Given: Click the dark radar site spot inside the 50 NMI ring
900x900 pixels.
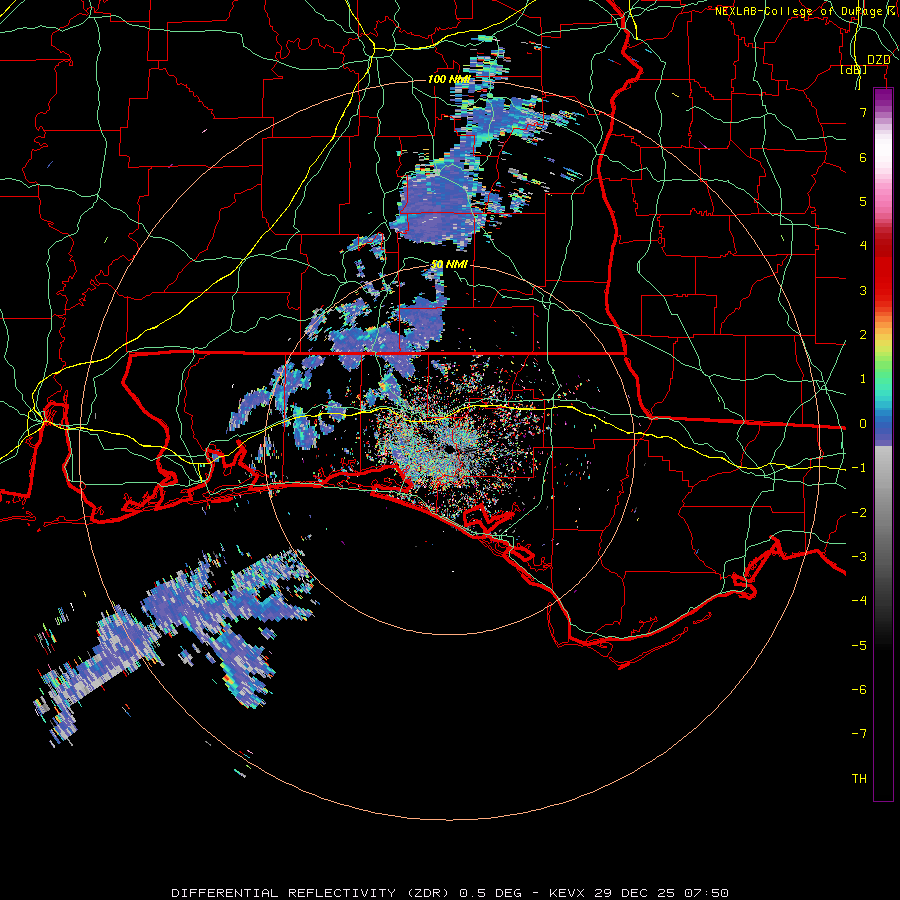Looking at the screenshot, I should 449,451.
